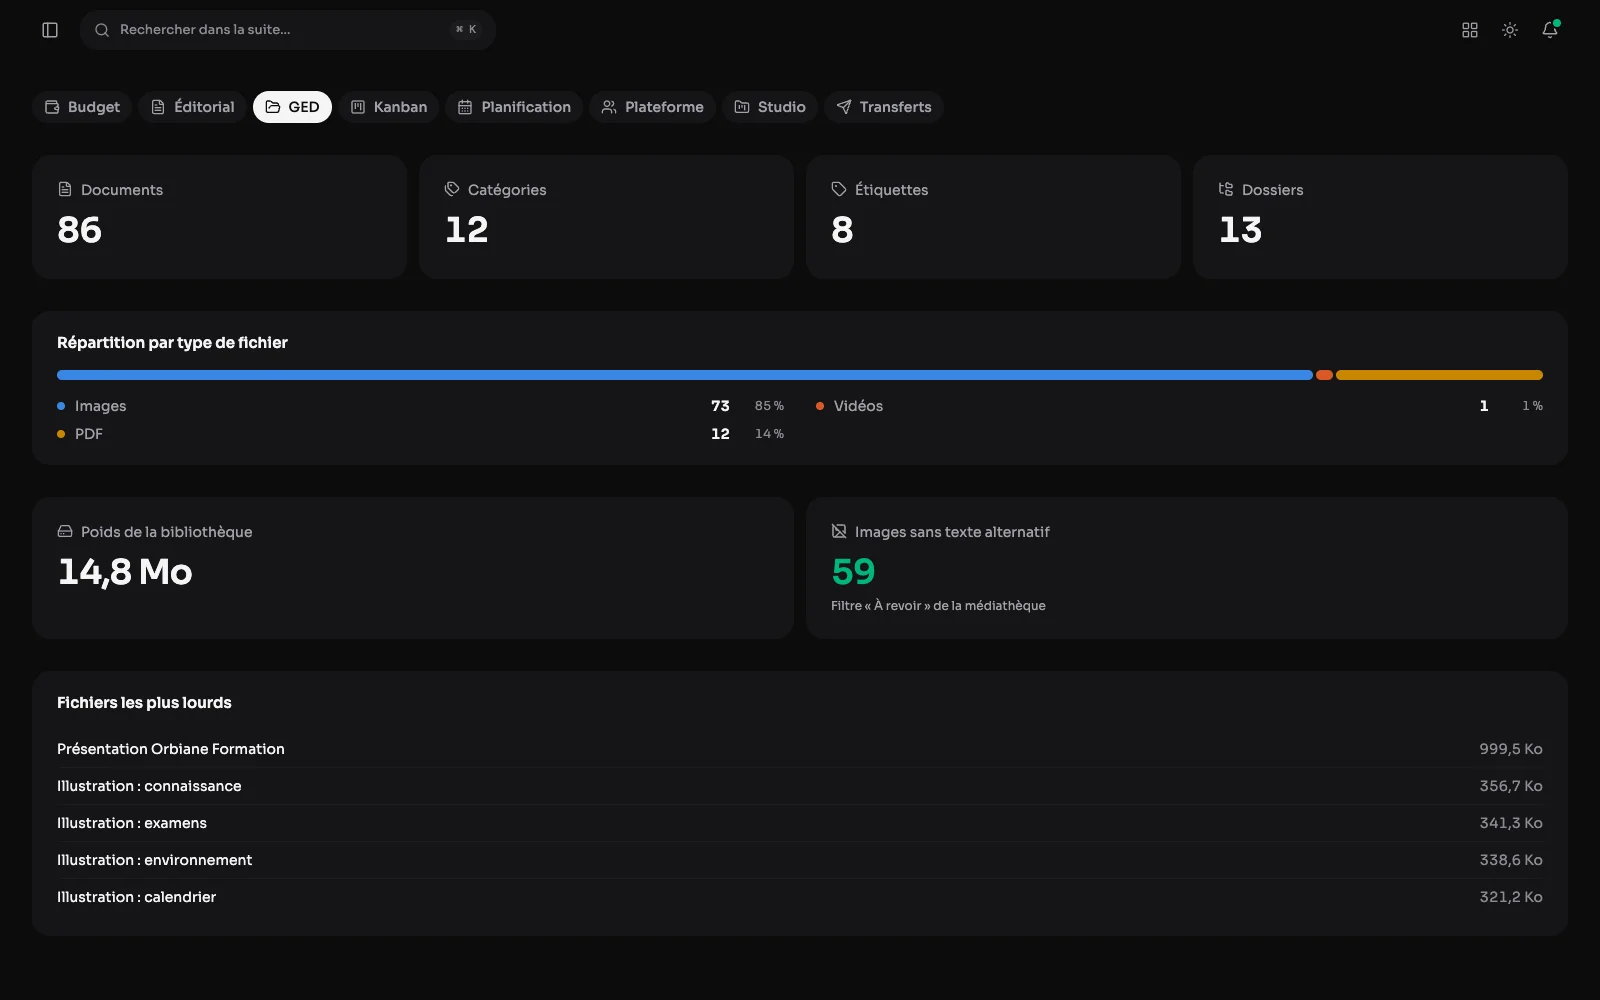Open 'Illustration : examens' file row
Image resolution: width=1600 pixels, height=1000 pixels.
(x=800, y=823)
